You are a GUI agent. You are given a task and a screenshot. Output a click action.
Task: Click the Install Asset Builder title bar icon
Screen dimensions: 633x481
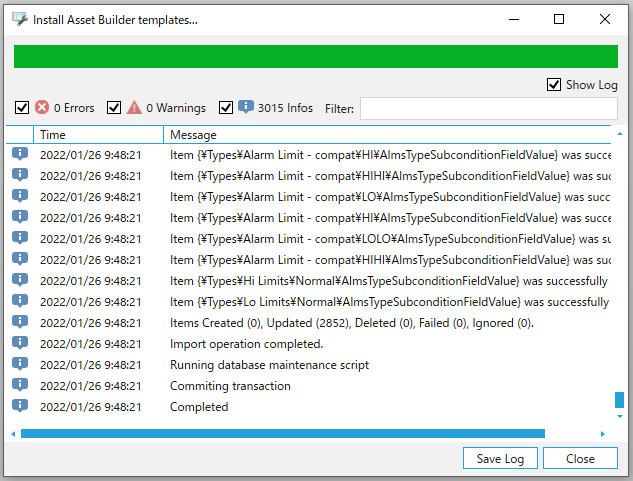(19, 19)
